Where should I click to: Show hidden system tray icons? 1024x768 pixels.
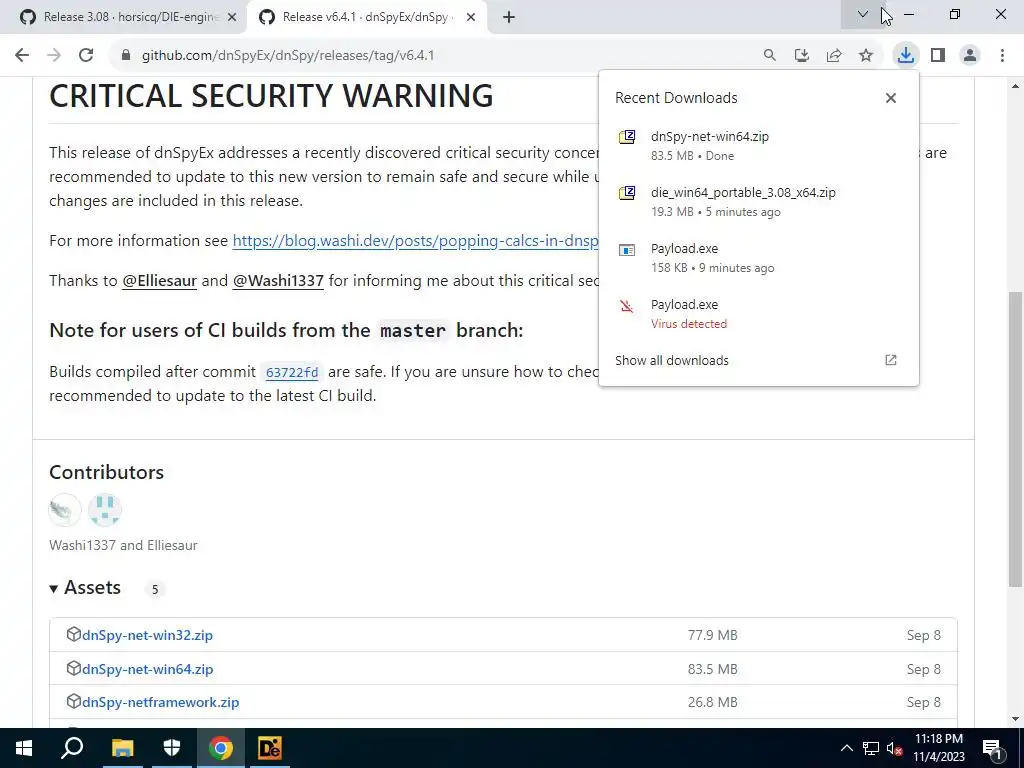[846, 748]
